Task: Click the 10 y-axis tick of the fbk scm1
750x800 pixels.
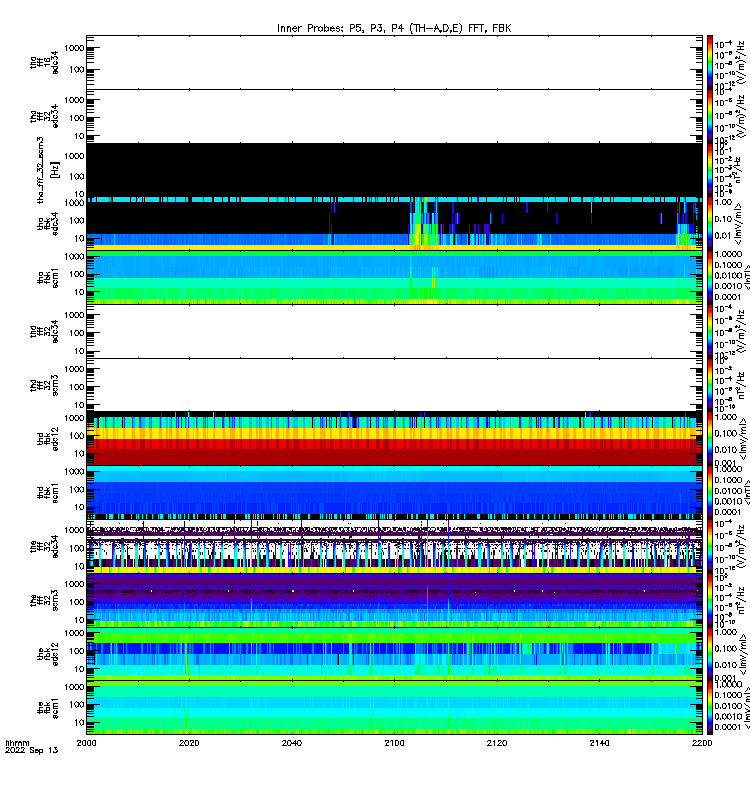Action: click(79, 722)
